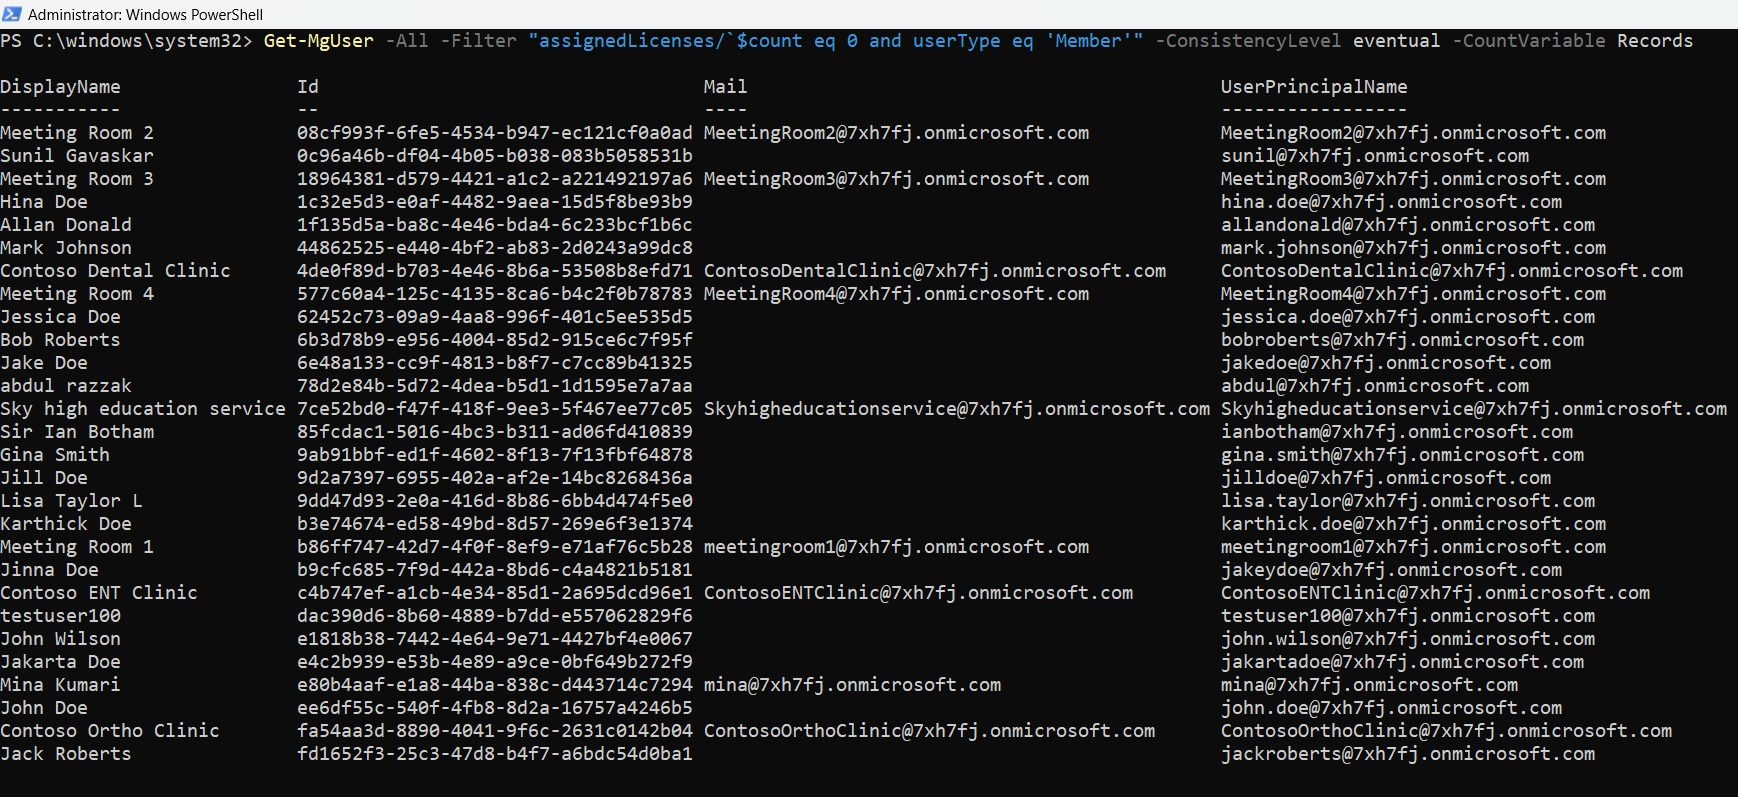The image size is (1738, 797).
Task: Click the ianbotham@7xh7fj.onmicrosoft.com principal name
Action: point(1397,432)
